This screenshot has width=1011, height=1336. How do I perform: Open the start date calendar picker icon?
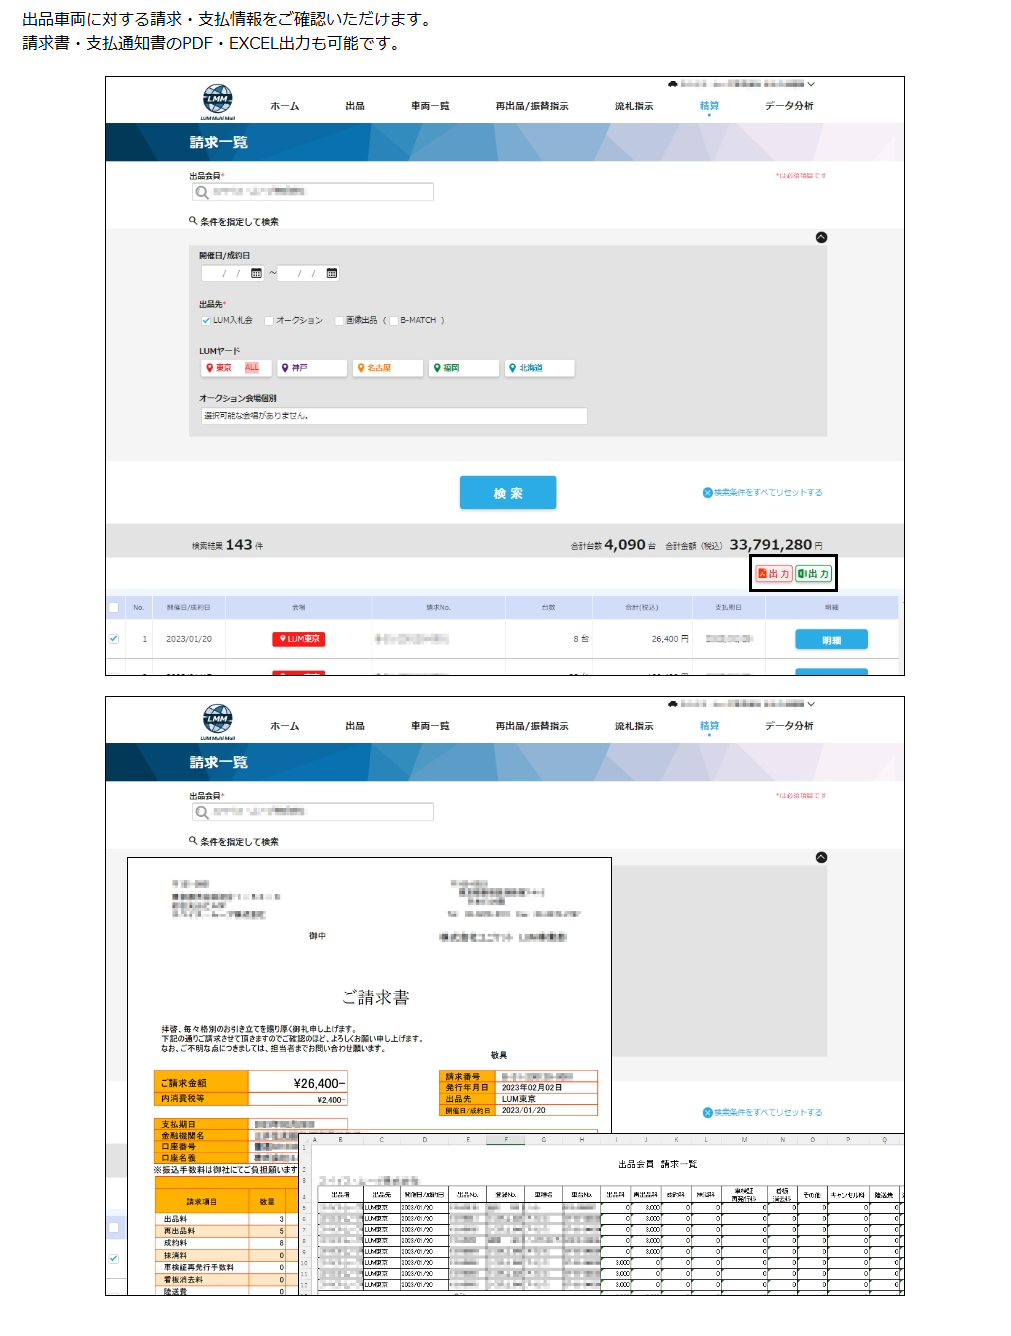point(256,273)
